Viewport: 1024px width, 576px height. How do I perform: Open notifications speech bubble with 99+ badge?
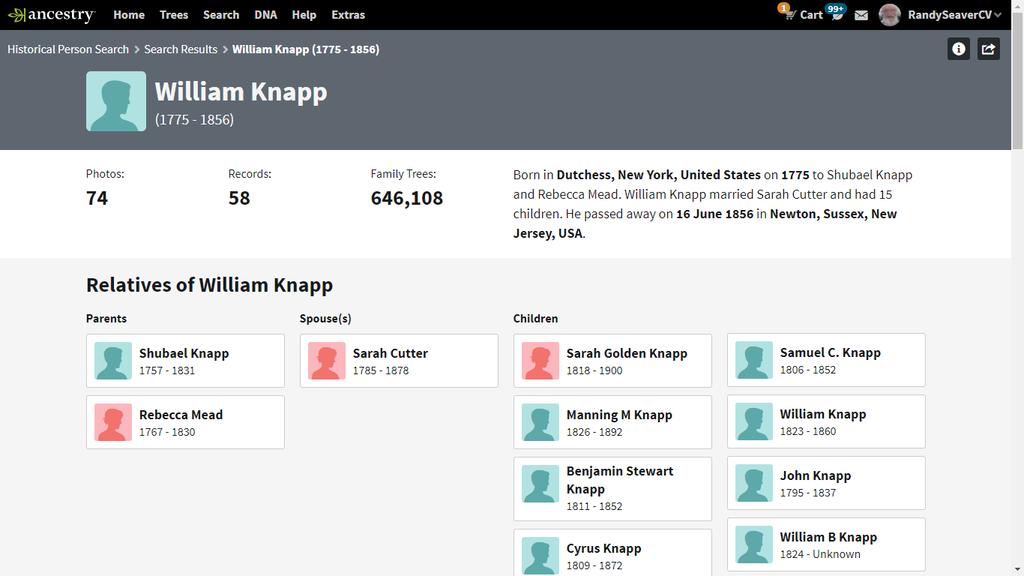click(837, 13)
